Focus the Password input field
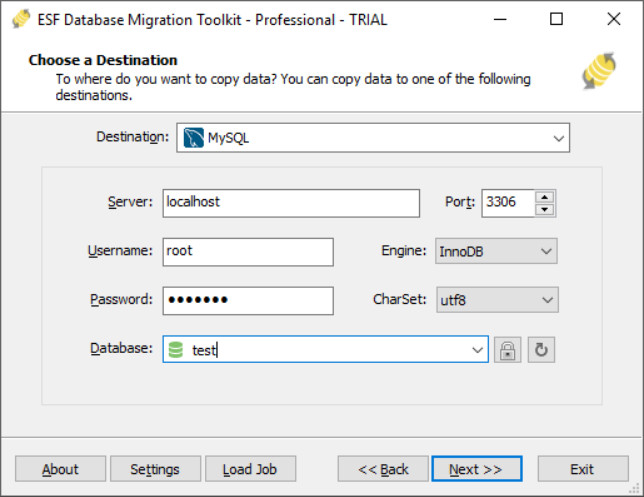 pyautogui.click(x=247, y=300)
